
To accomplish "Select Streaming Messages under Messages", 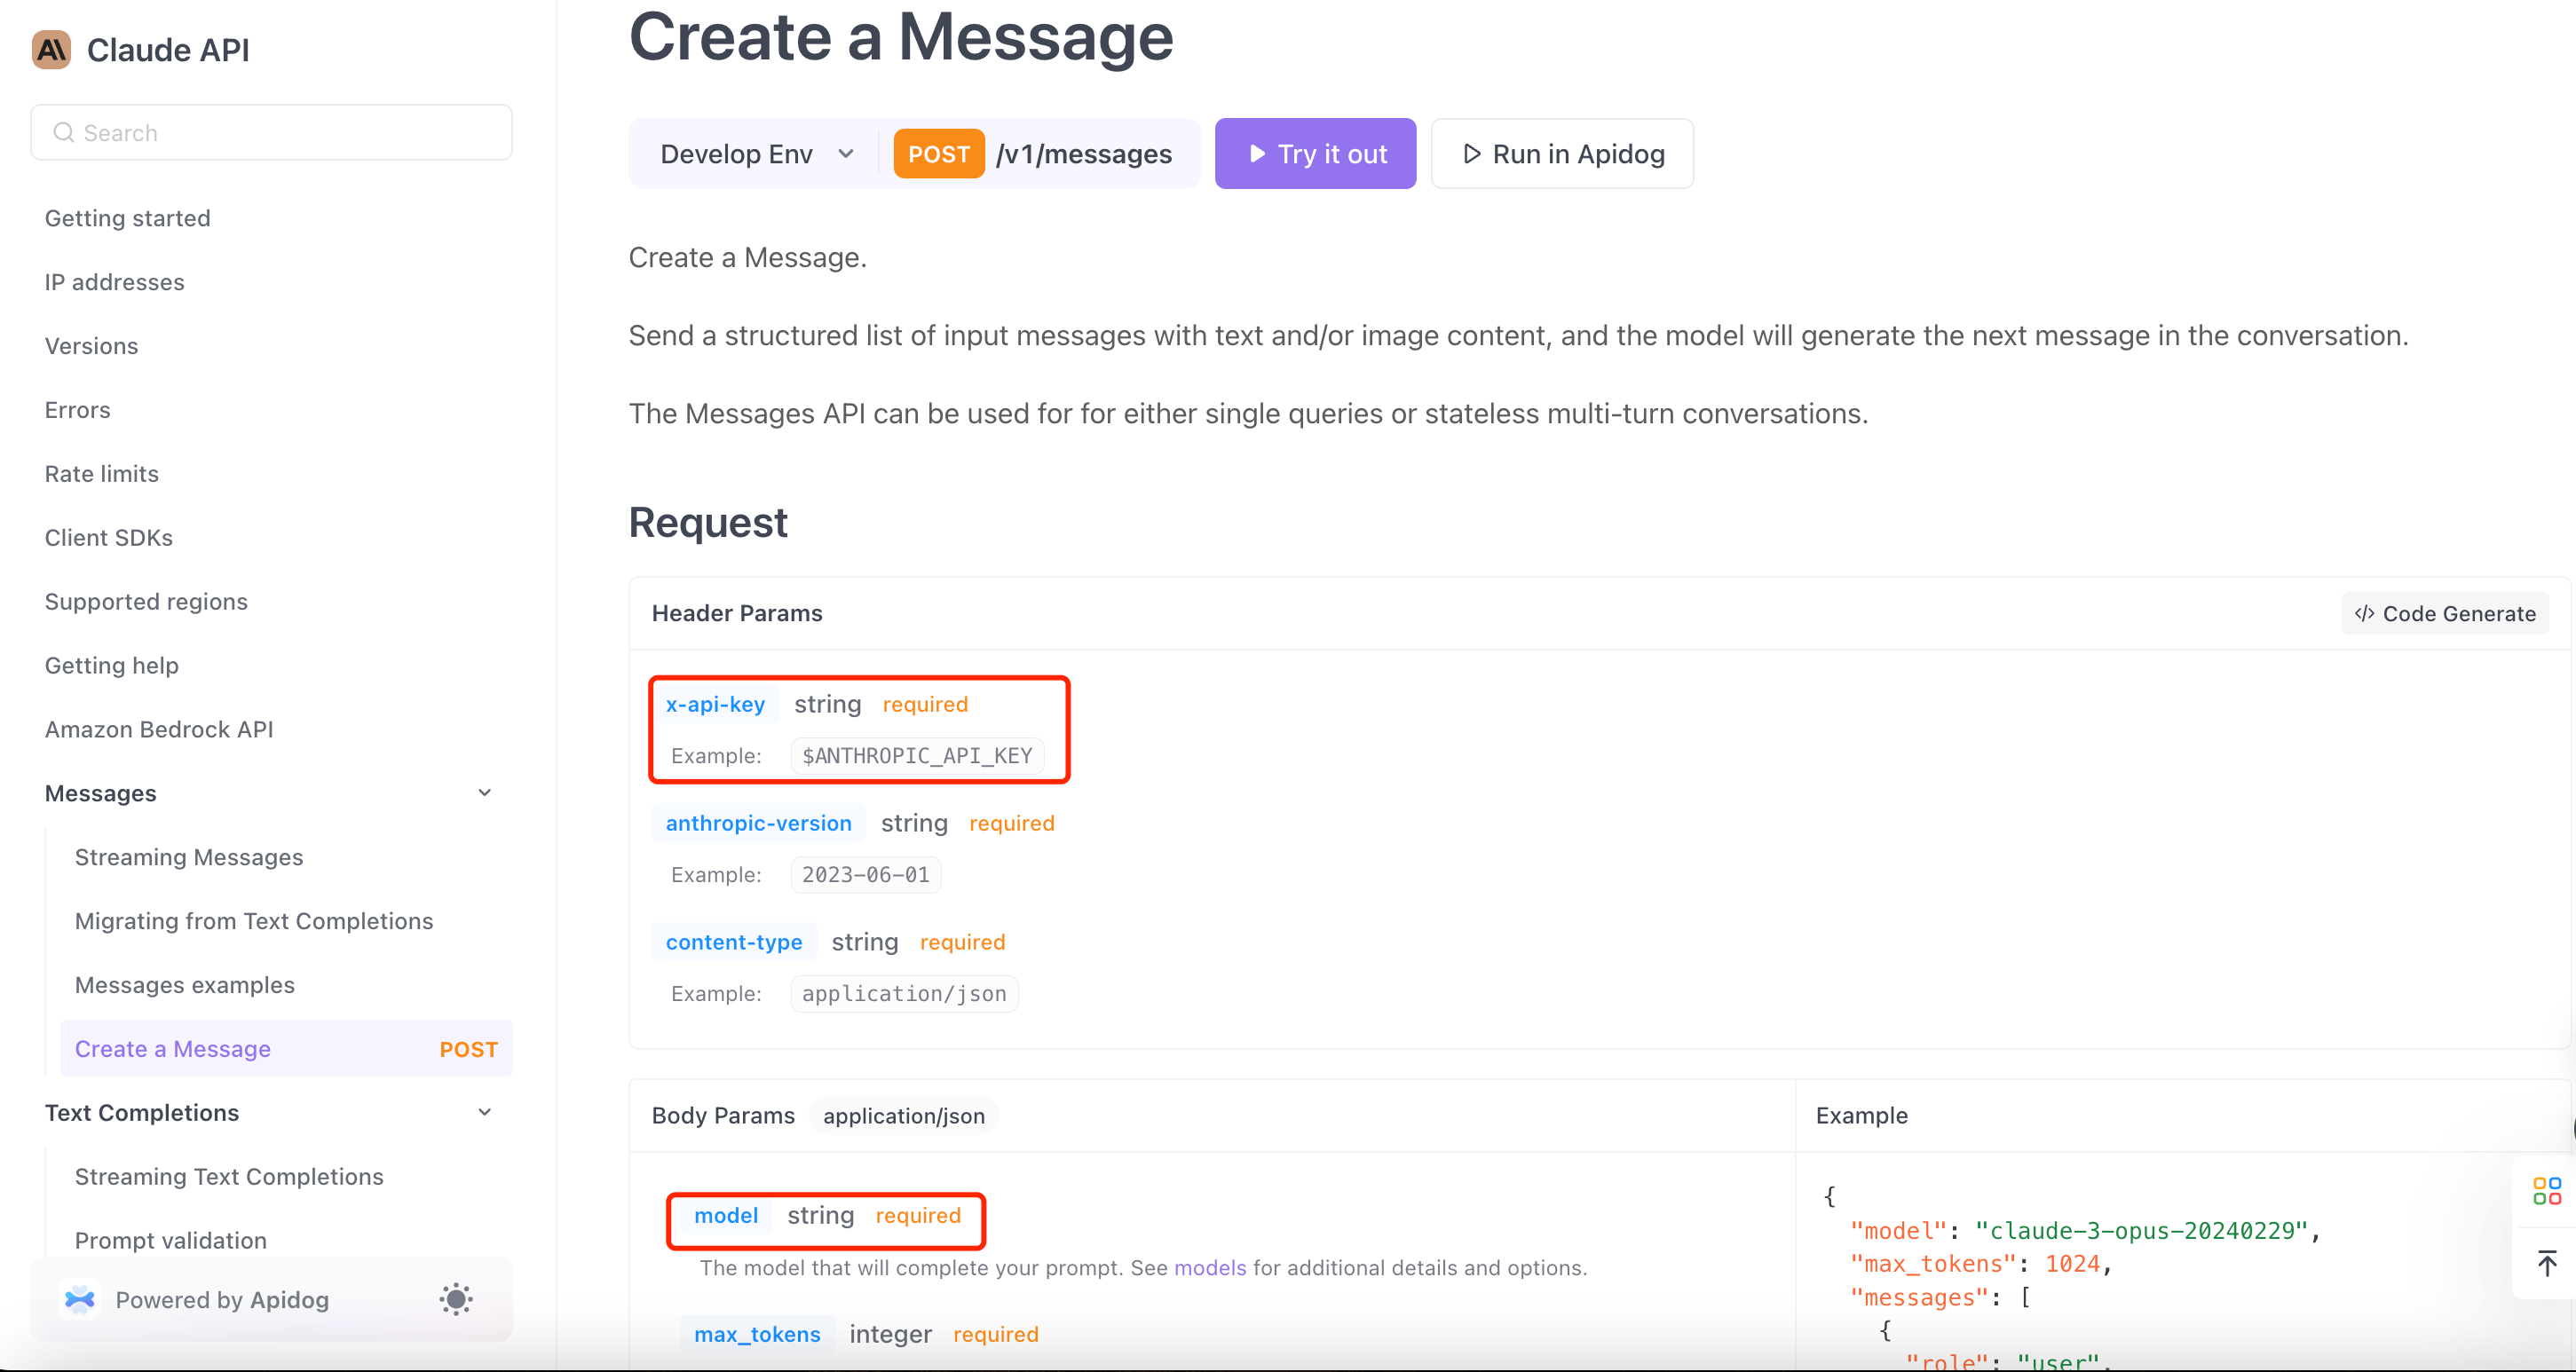I will point(189,857).
